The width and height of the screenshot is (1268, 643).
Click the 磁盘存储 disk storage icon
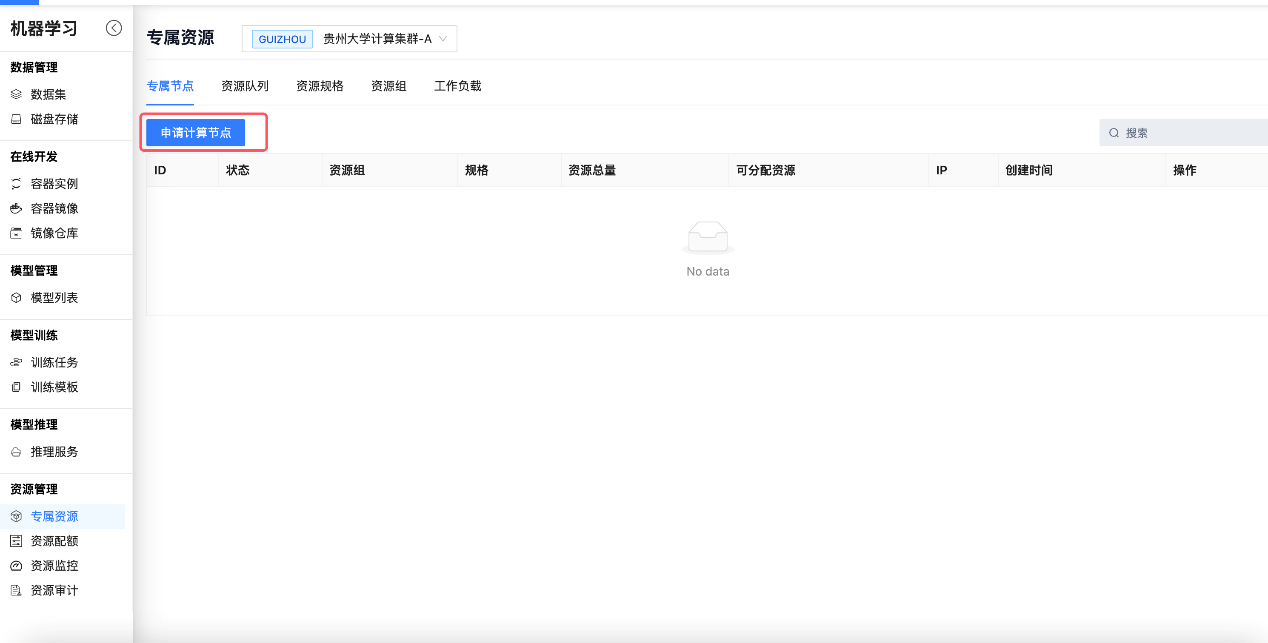click(15, 119)
